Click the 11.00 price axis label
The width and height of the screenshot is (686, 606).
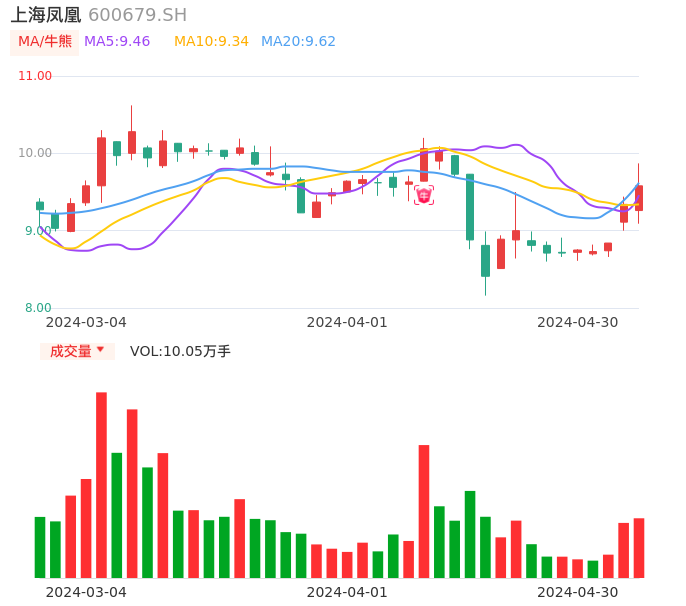tap(36, 76)
